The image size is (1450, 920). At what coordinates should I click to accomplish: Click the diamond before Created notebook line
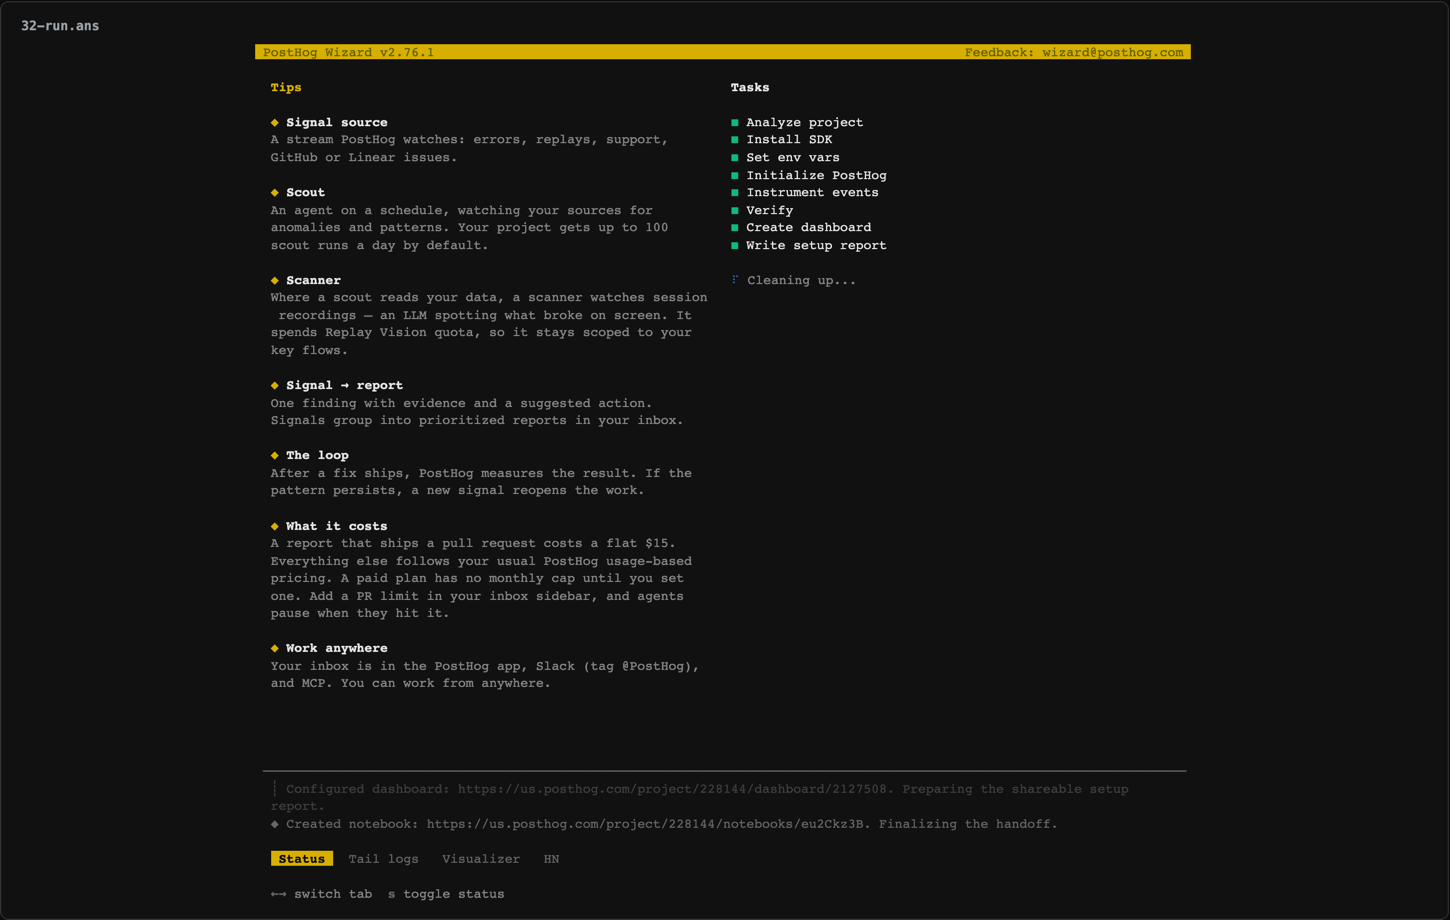coord(275,824)
